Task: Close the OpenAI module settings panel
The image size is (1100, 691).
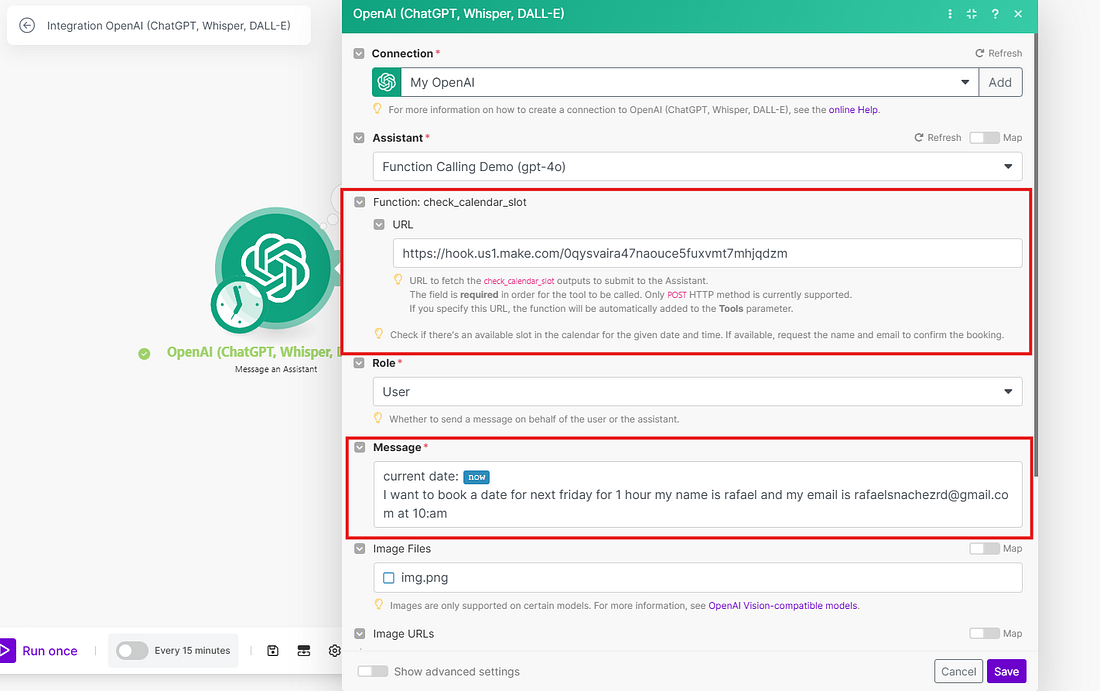Action: tap(1018, 14)
